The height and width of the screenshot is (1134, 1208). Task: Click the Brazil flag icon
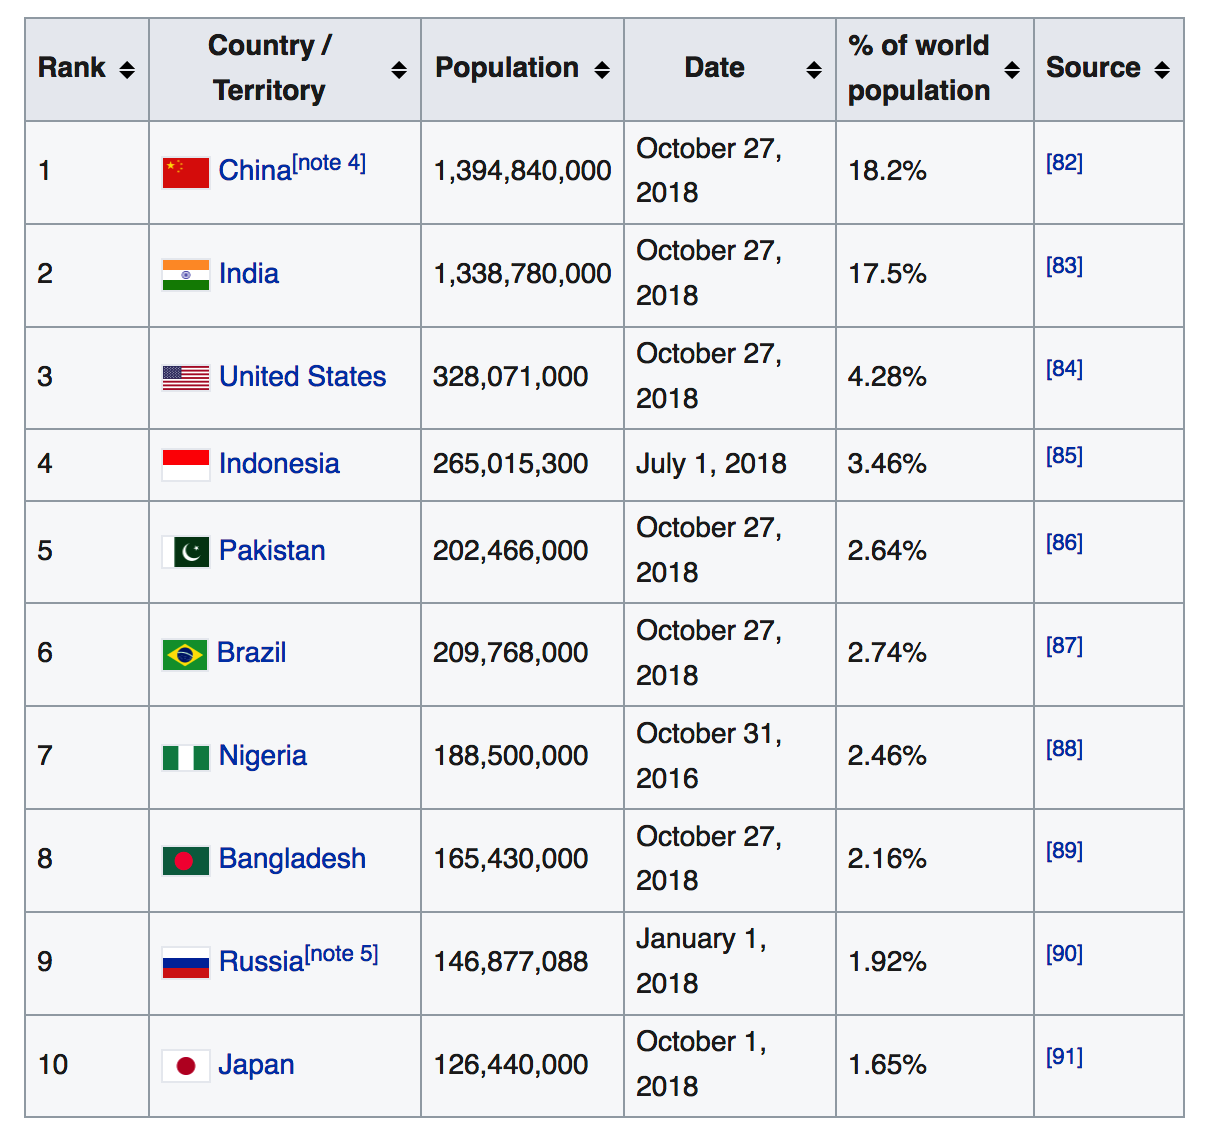(x=184, y=654)
